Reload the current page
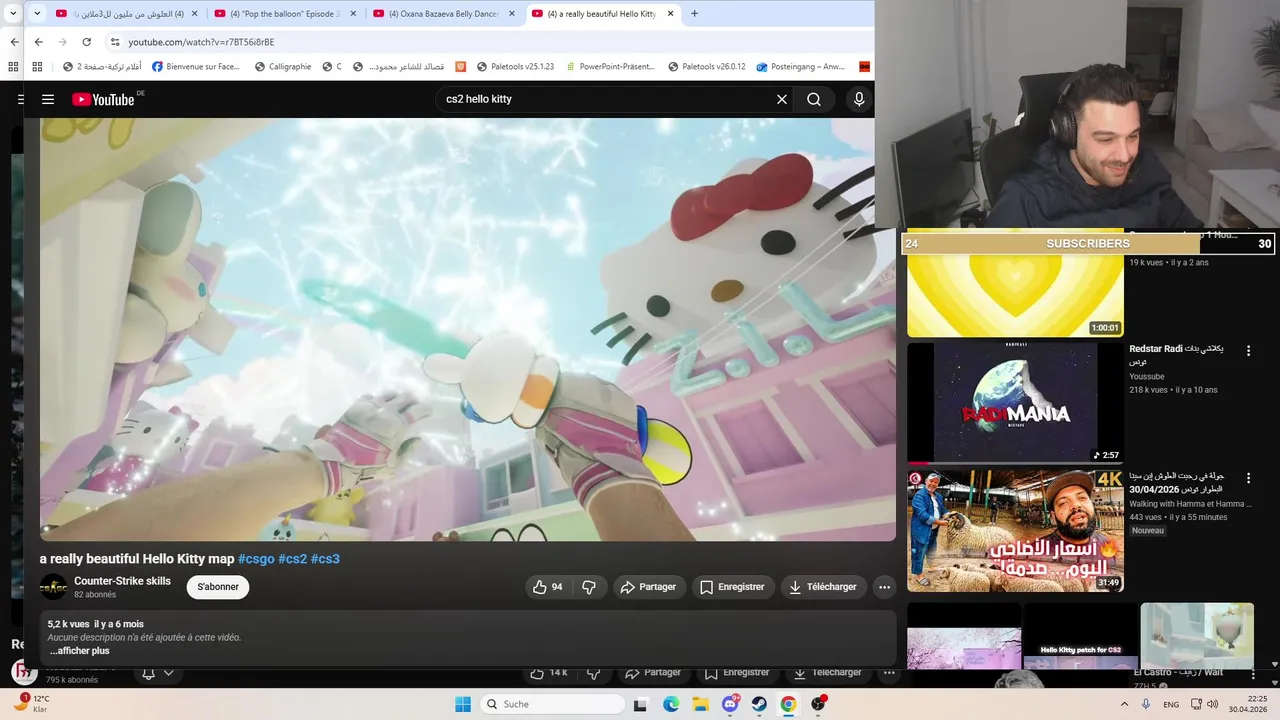The width and height of the screenshot is (1280, 720). [86, 42]
